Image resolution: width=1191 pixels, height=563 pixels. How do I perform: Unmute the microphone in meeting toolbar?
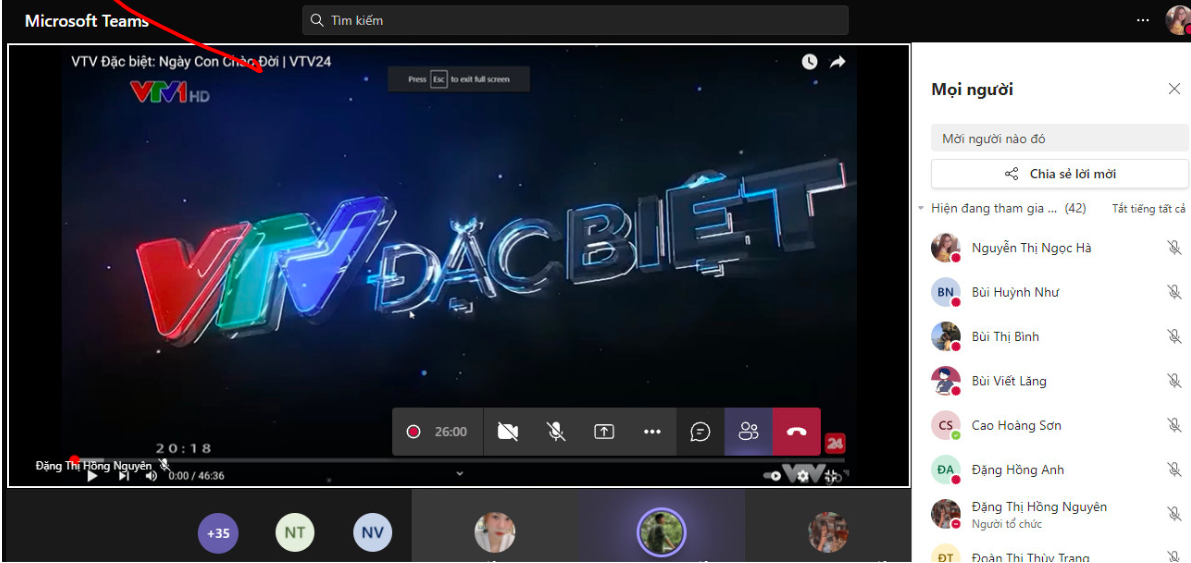click(556, 432)
